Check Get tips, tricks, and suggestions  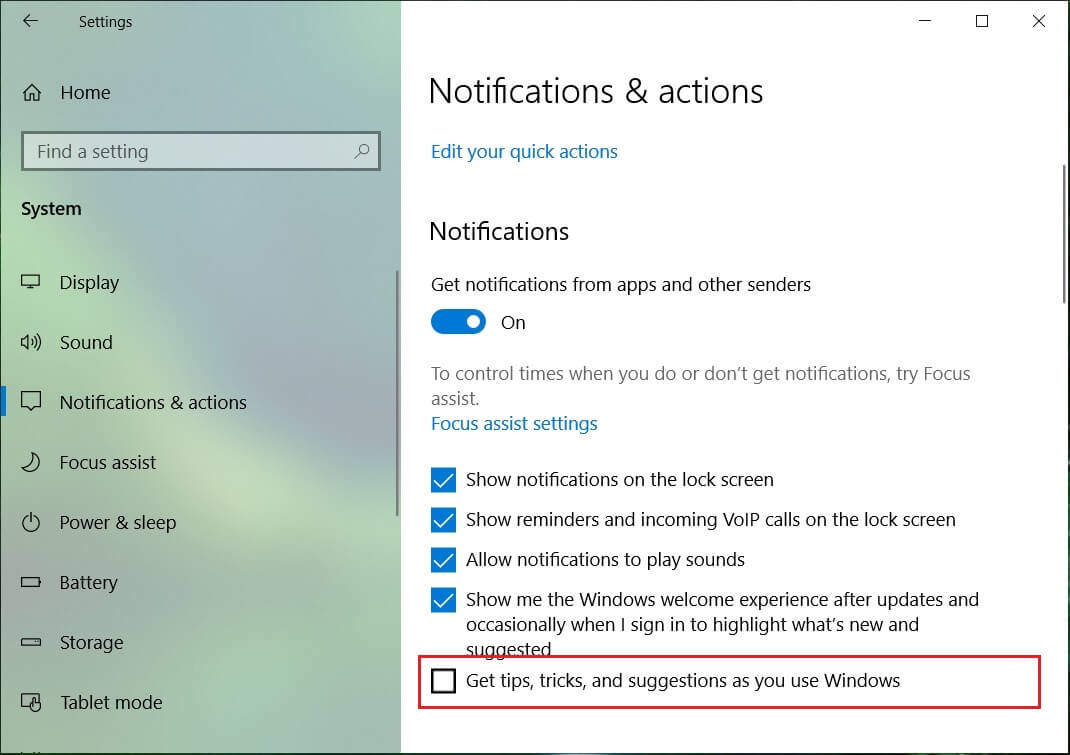[x=444, y=681]
